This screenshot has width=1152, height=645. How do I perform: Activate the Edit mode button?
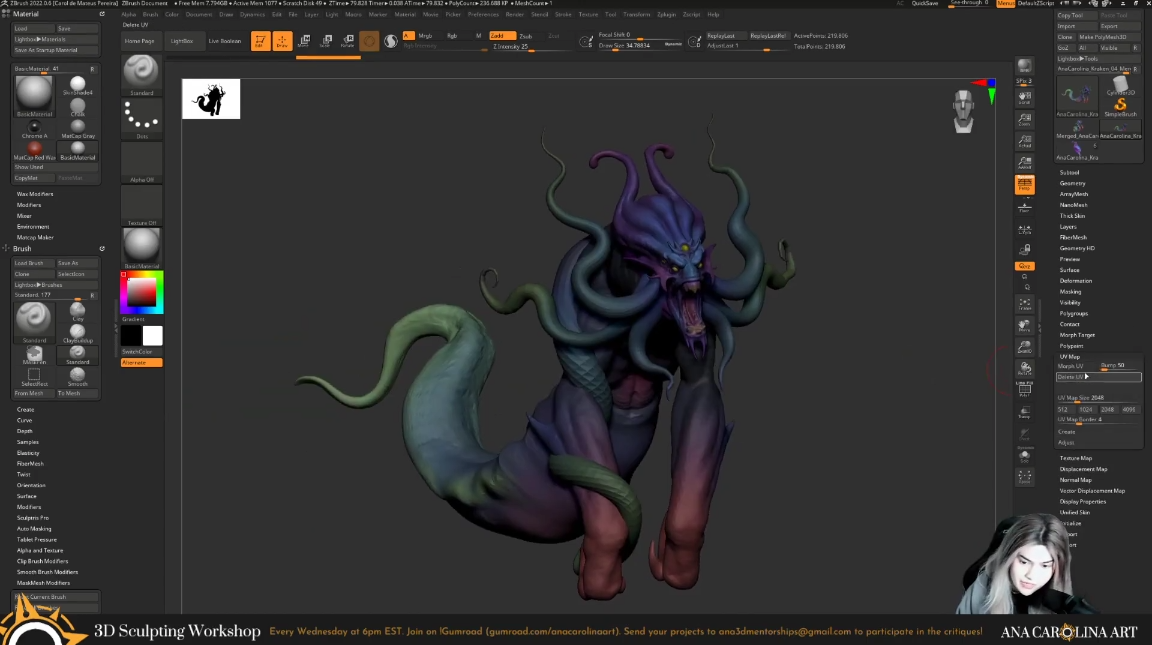(260, 41)
